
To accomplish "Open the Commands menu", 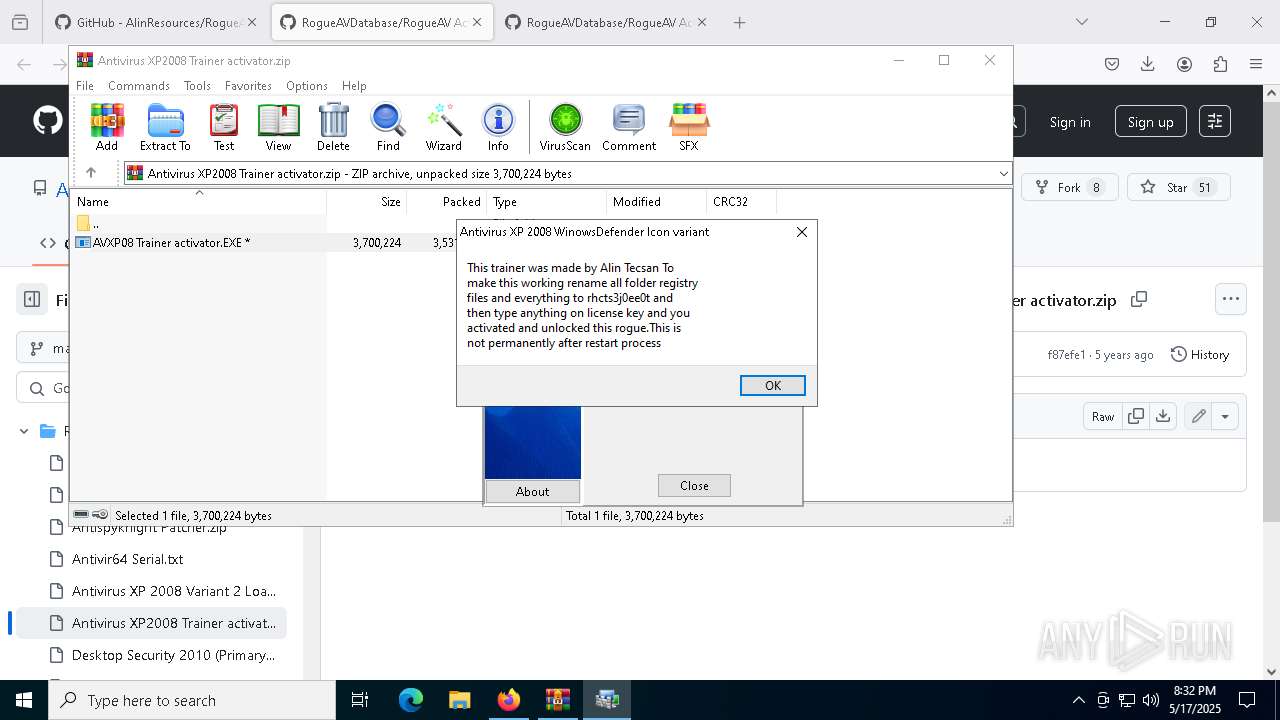I will [139, 86].
